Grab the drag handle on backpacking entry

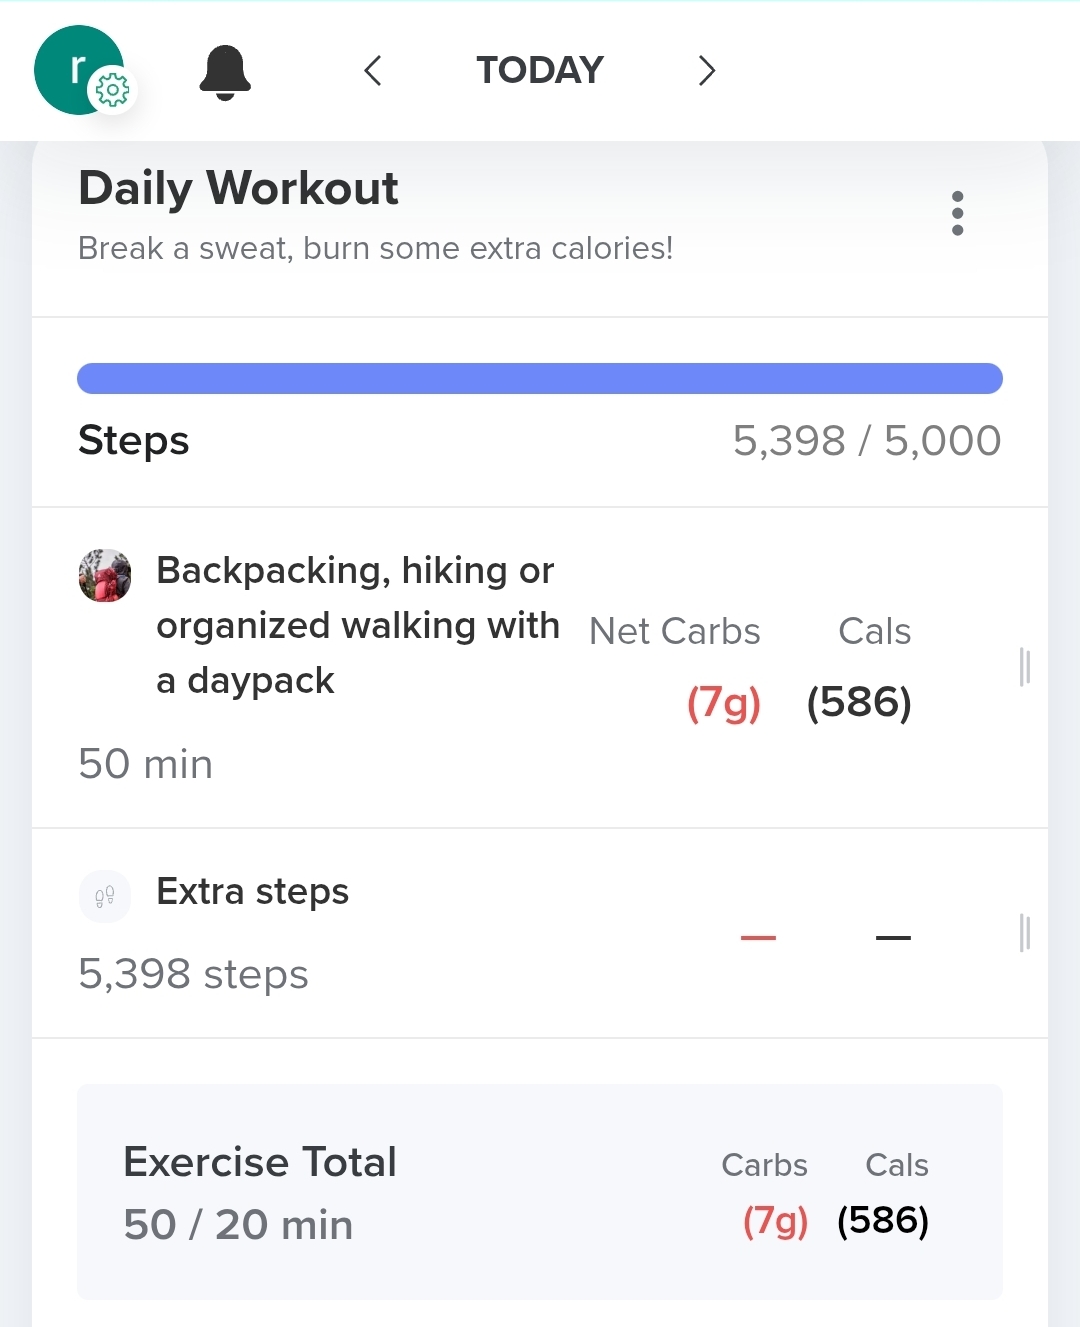(1024, 667)
